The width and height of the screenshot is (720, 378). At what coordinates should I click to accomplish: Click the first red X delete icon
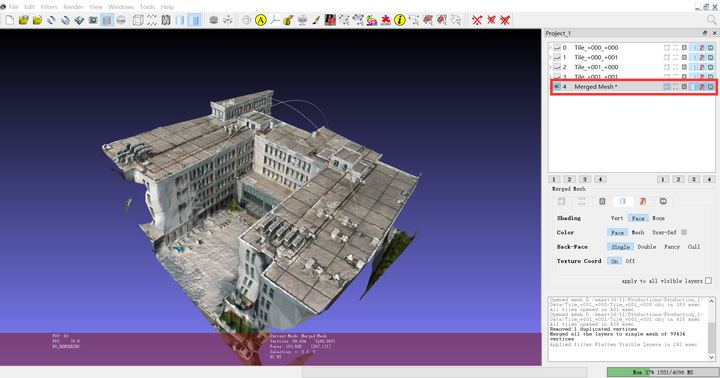click(x=477, y=20)
